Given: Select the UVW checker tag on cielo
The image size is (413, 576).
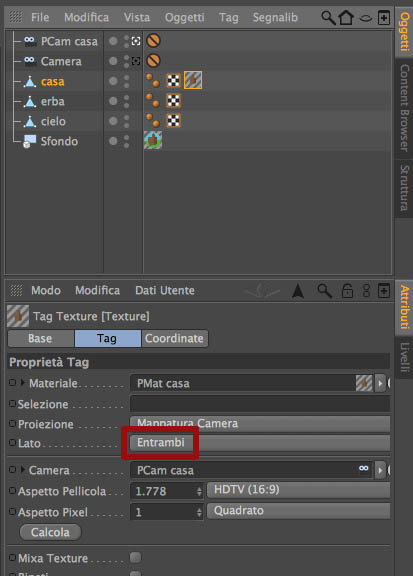Looking at the screenshot, I should [173, 120].
